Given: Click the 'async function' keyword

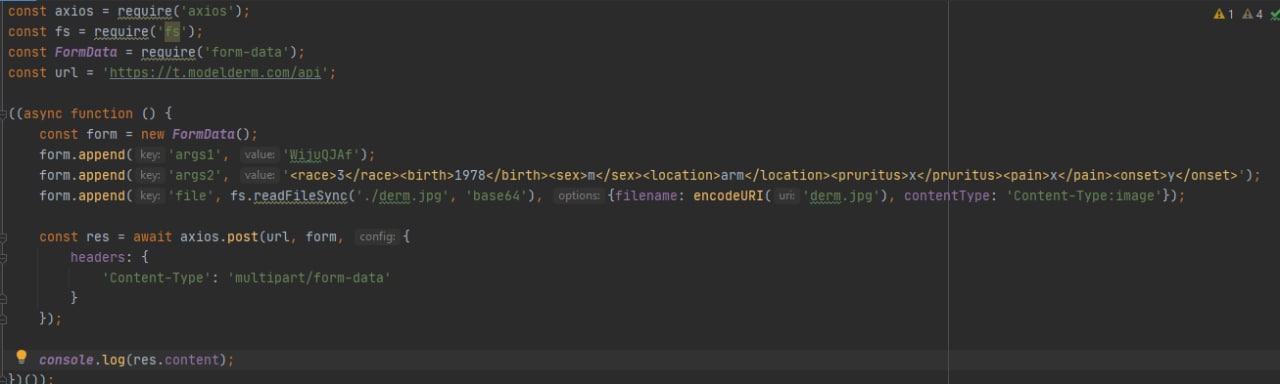Looking at the screenshot, I should pyautogui.click(x=78, y=114).
